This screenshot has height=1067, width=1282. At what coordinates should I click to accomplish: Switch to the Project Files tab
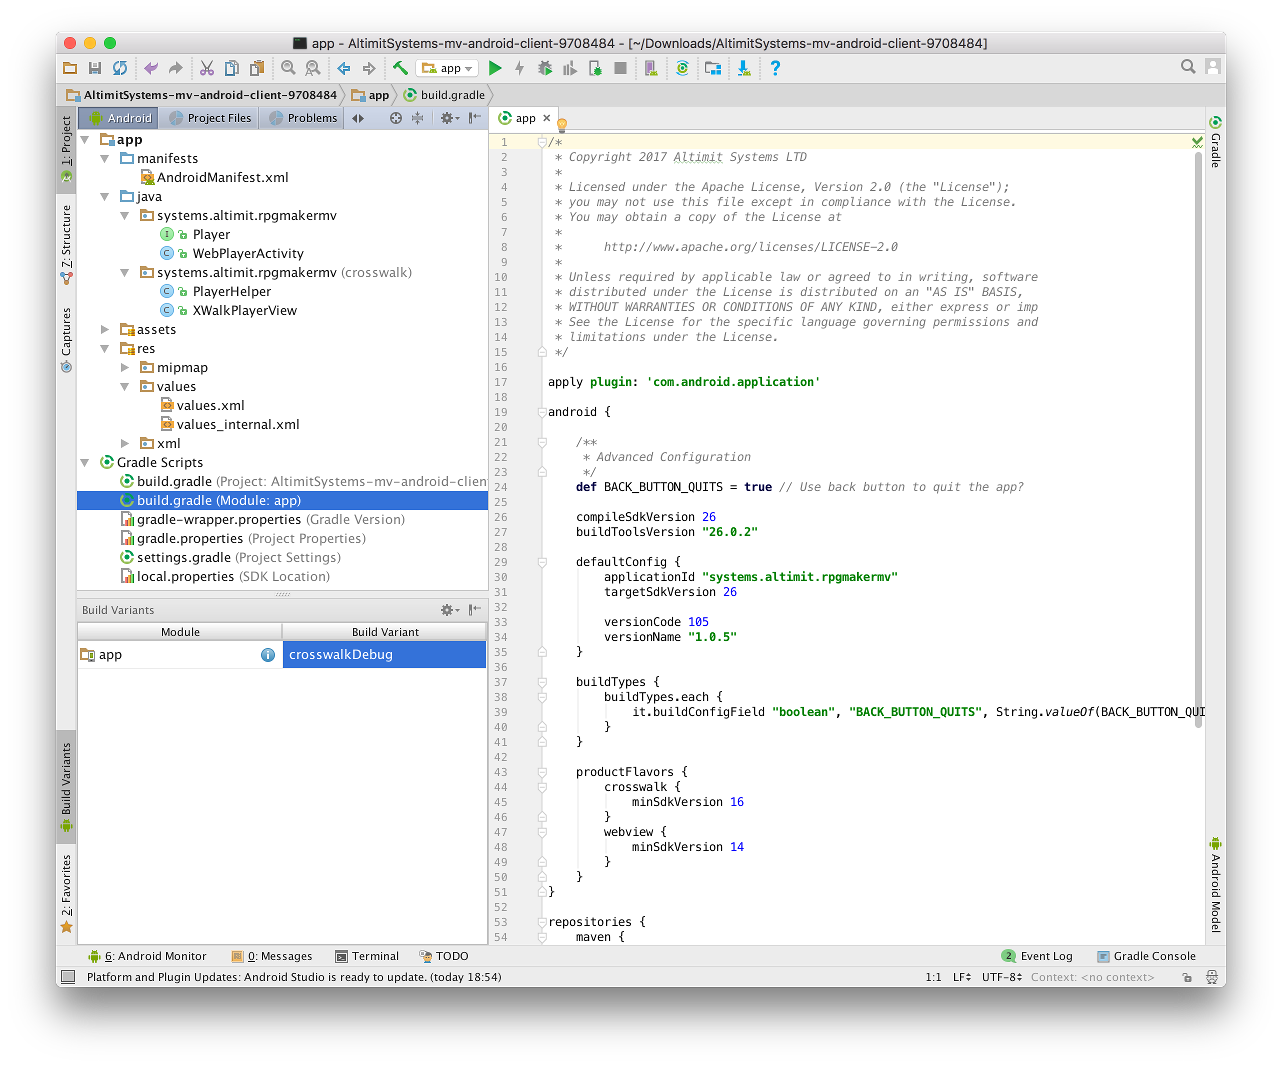pos(210,118)
